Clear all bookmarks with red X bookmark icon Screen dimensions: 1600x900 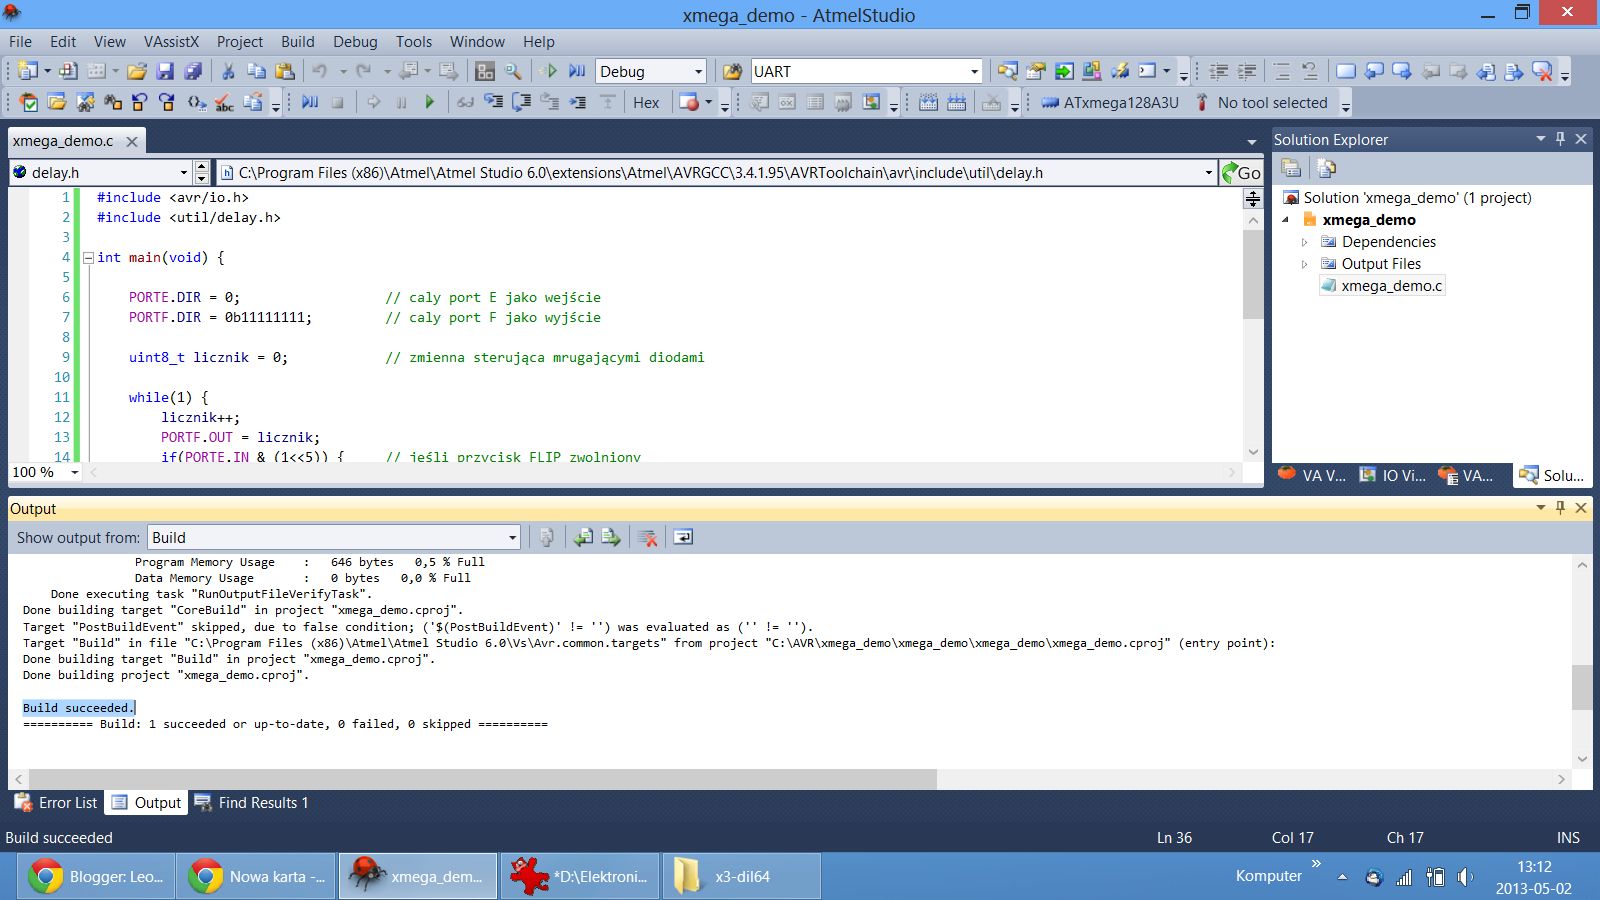click(x=1542, y=71)
